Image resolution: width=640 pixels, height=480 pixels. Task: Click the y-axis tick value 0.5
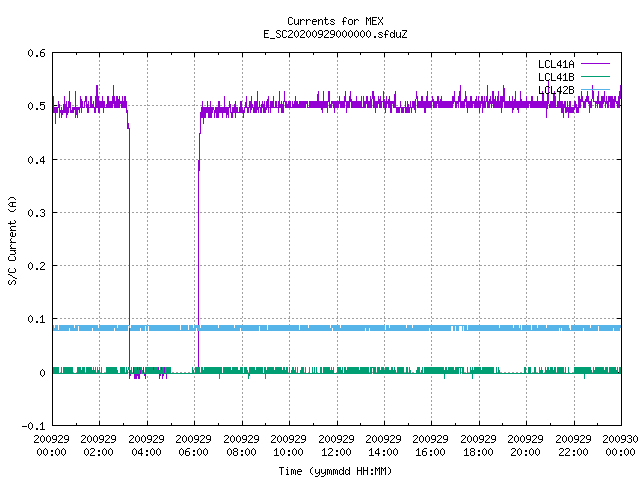(x=36, y=106)
